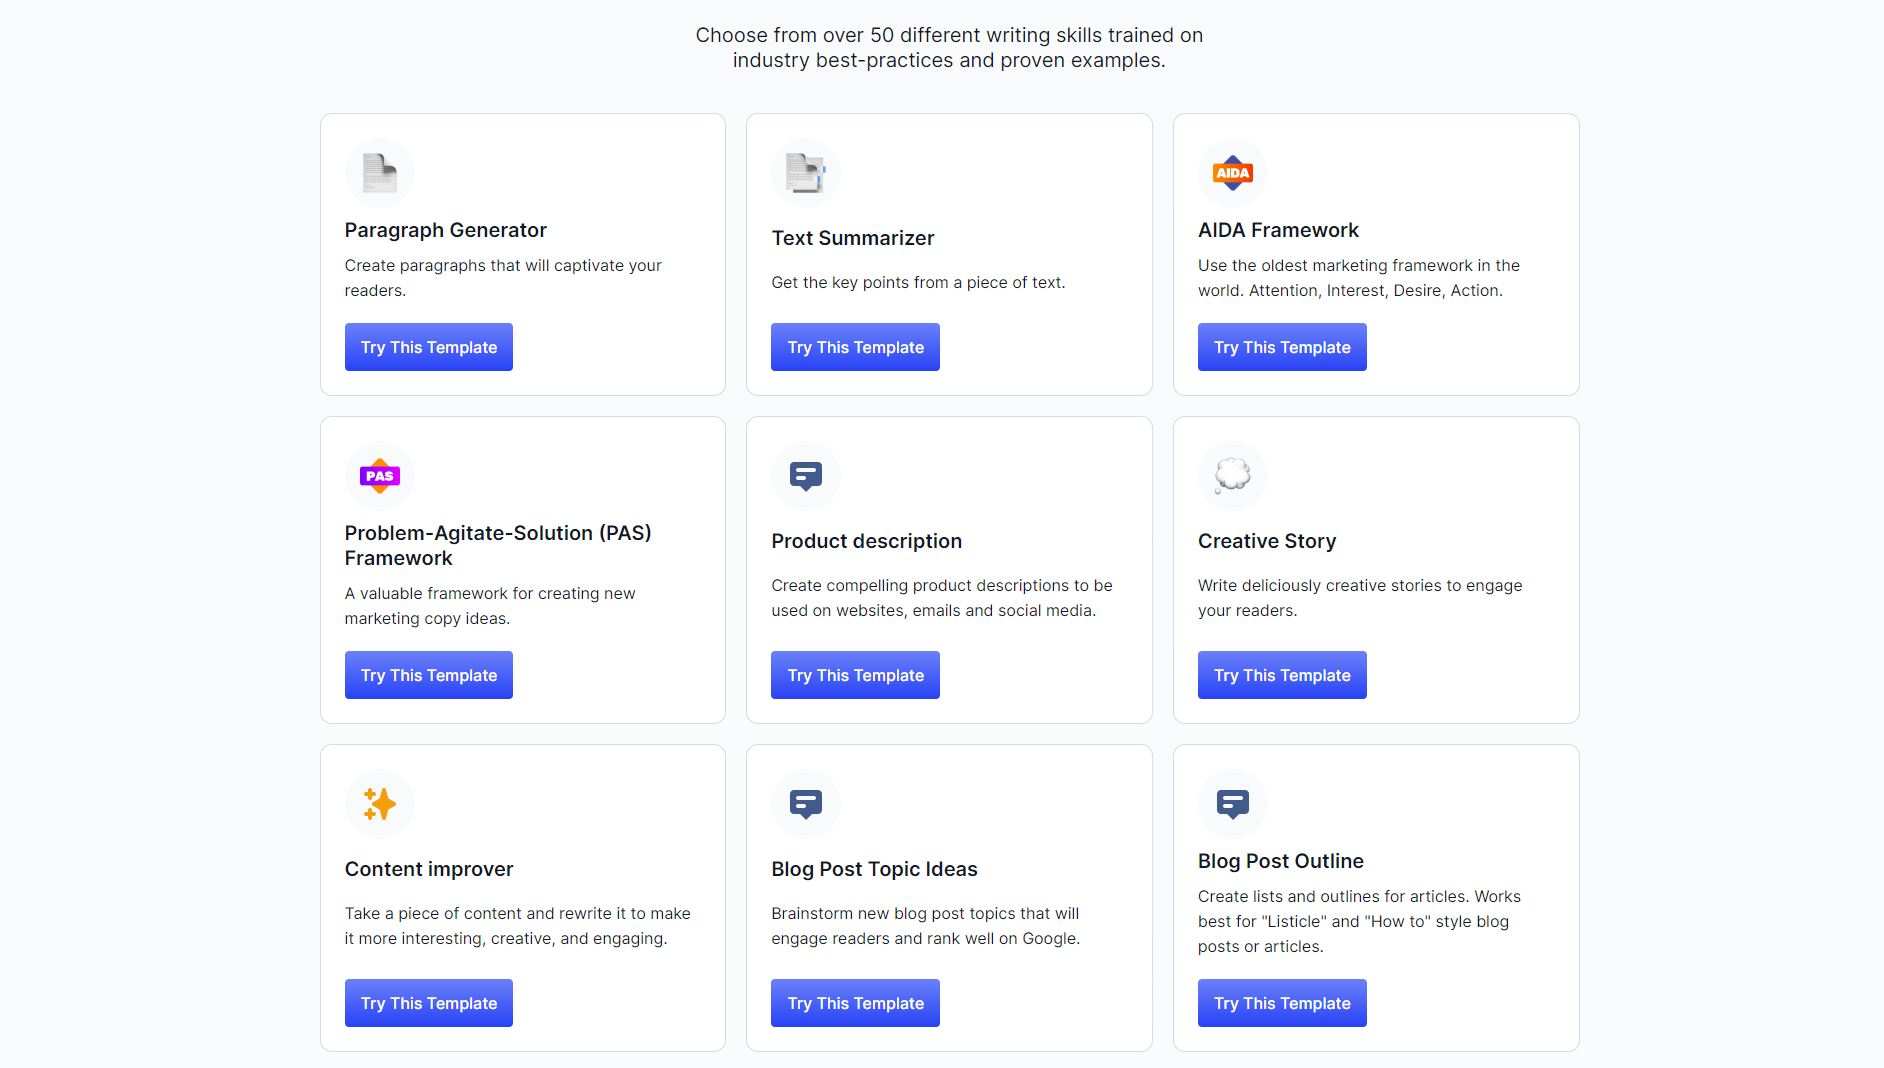Click the Blog Post Outline icon
The height and width of the screenshot is (1068, 1884).
pos(1232,804)
